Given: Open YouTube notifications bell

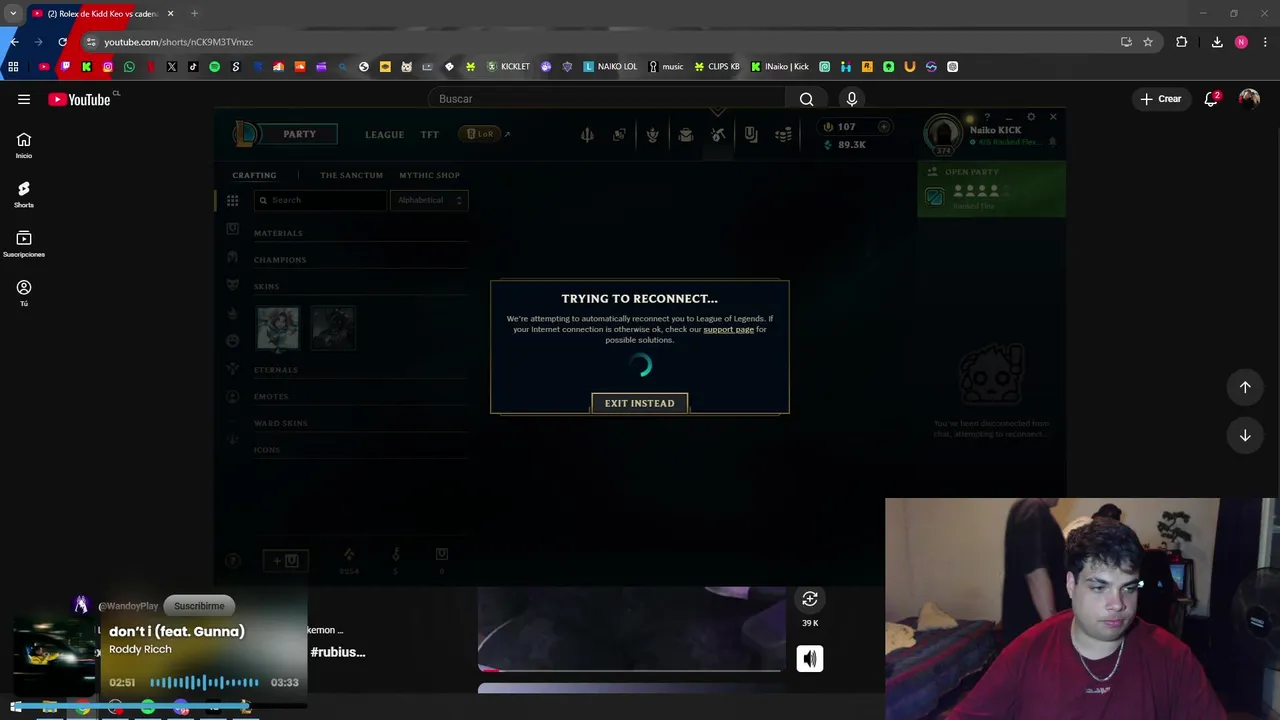Looking at the screenshot, I should pos(1211,99).
